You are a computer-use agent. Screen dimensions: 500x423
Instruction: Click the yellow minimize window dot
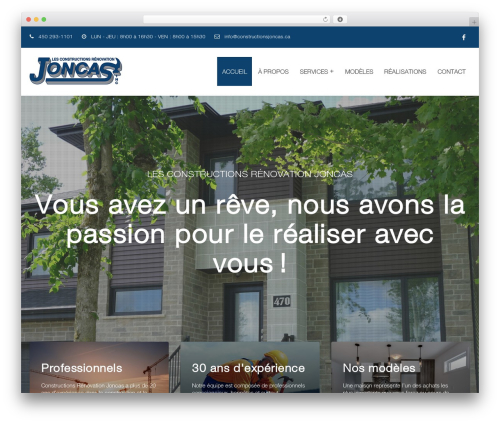[x=36, y=20]
